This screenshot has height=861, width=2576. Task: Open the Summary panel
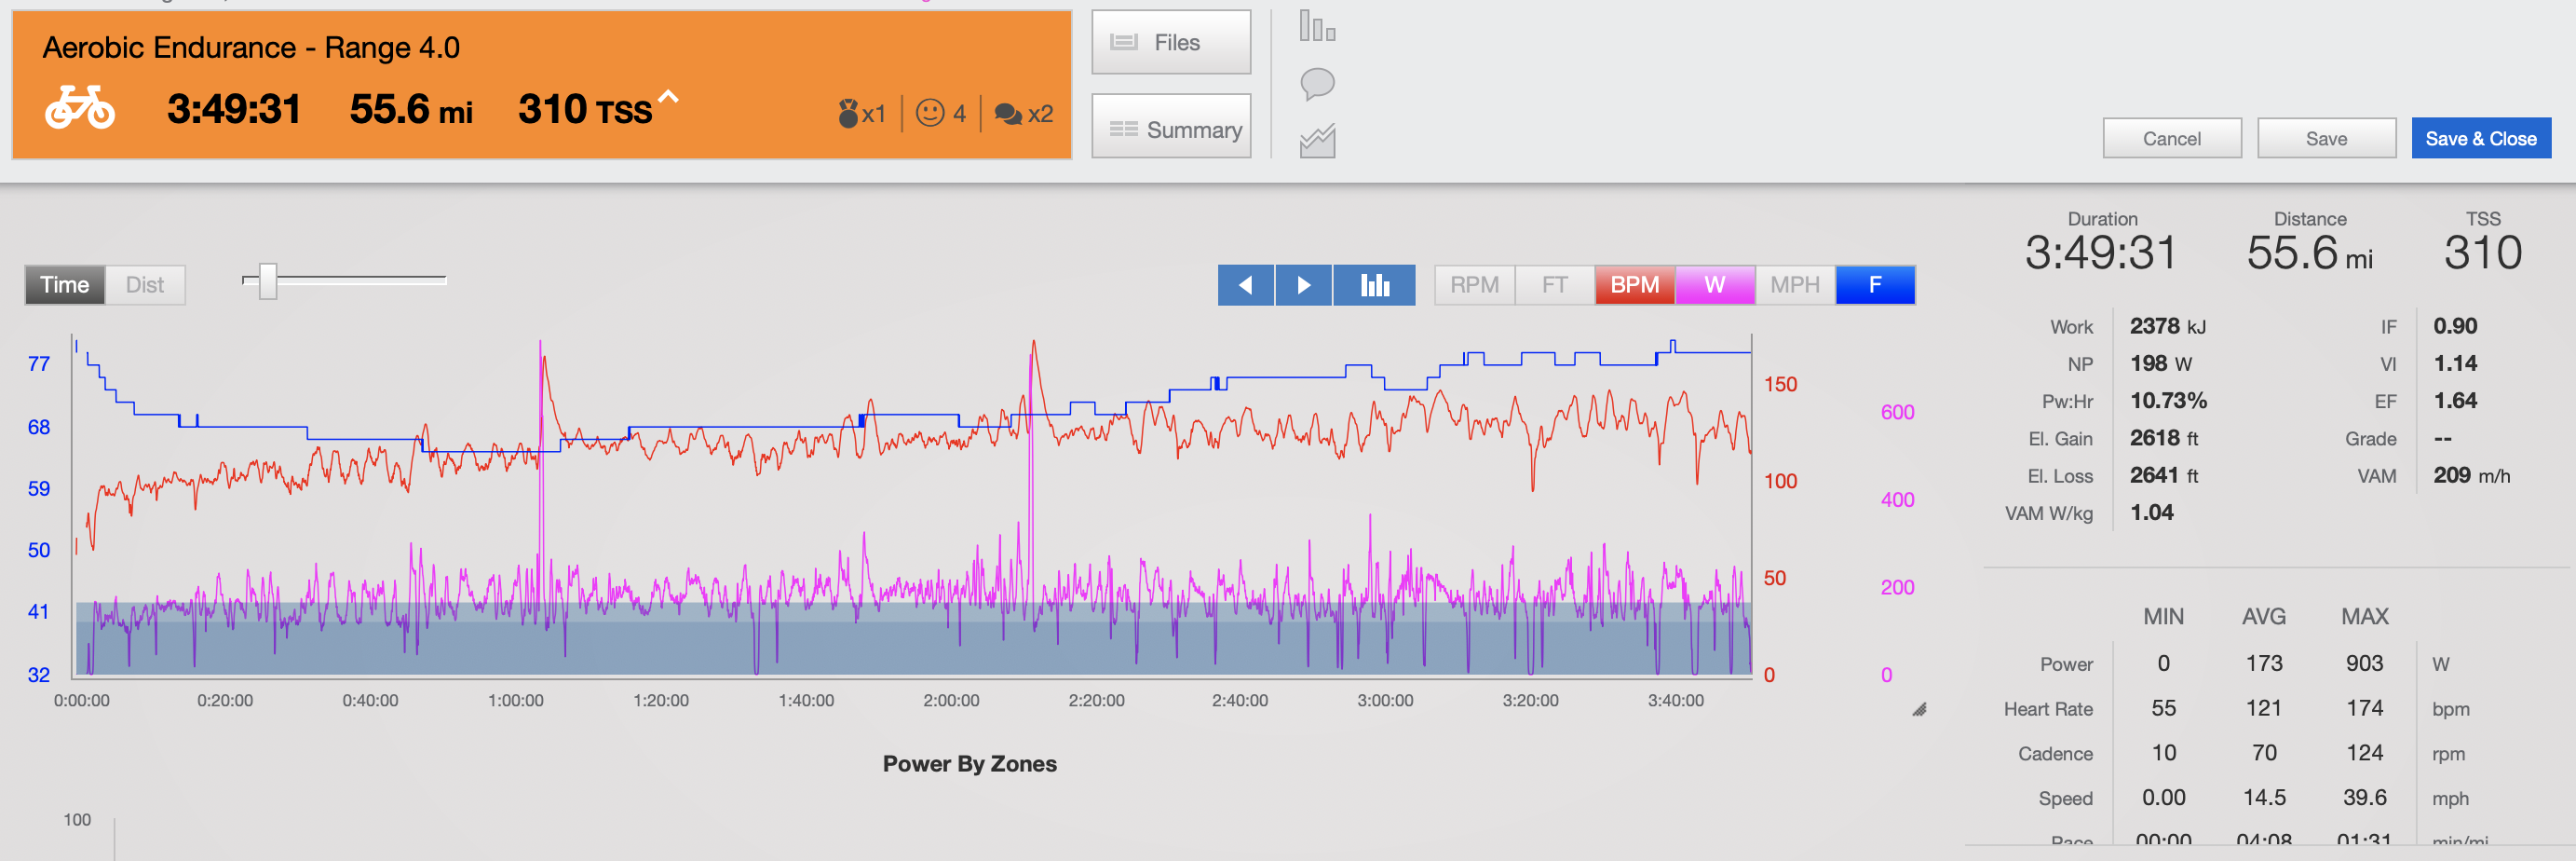point(1170,130)
